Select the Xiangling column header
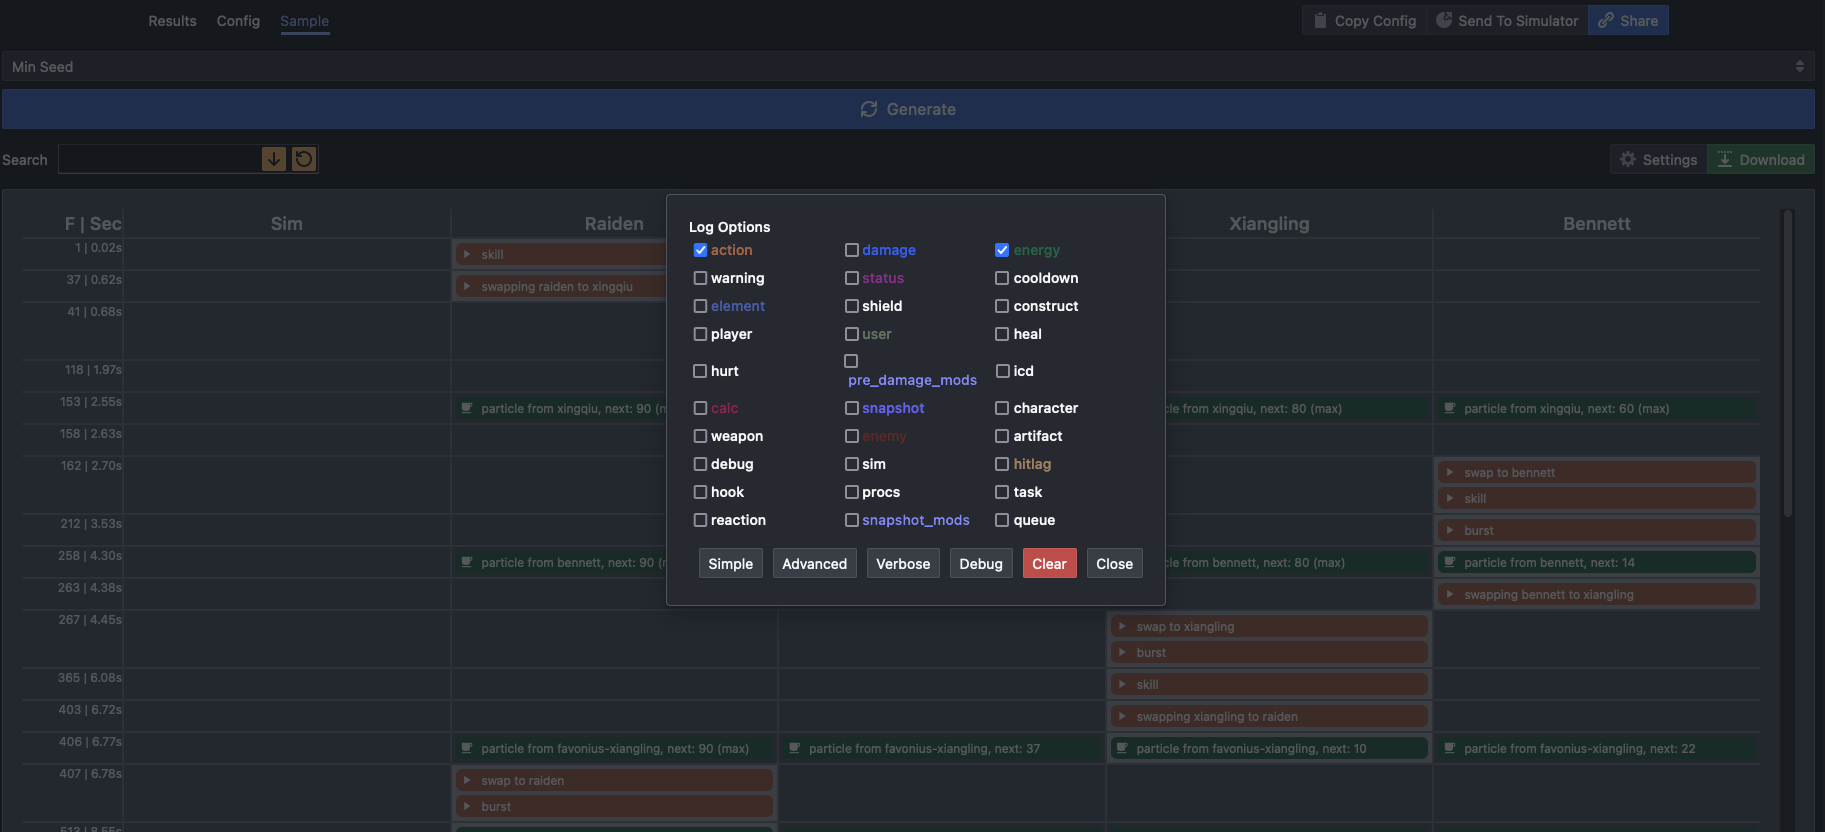This screenshot has height=832, width=1825. pos(1269,224)
